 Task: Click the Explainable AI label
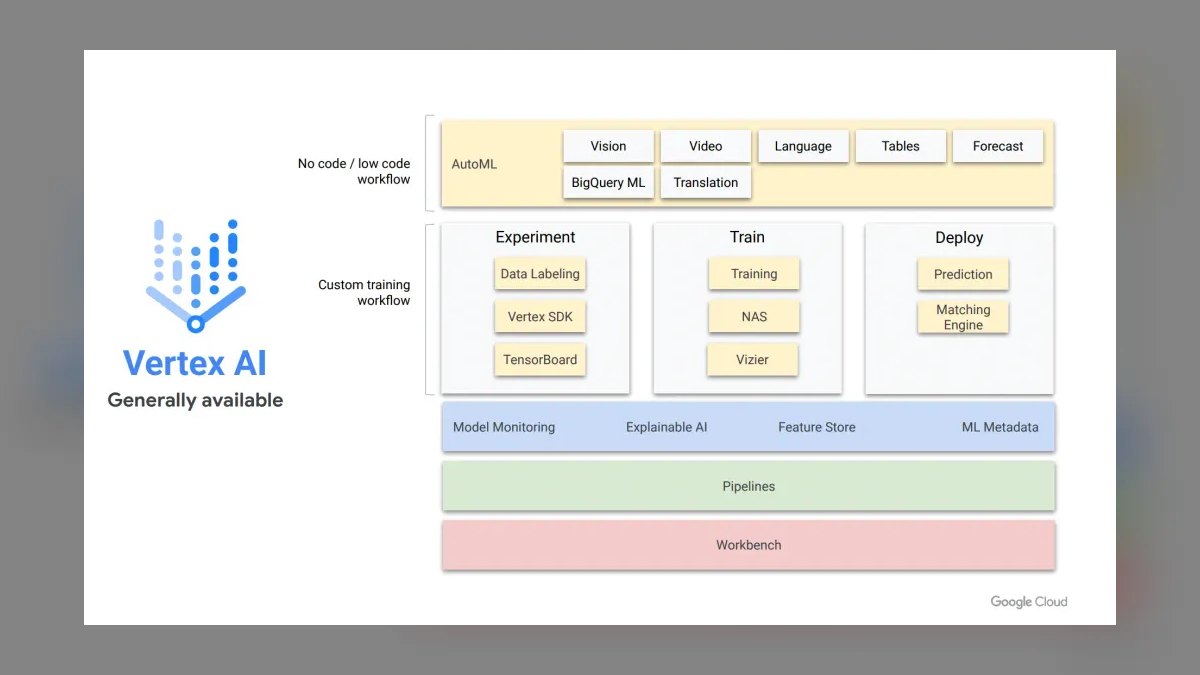pos(666,427)
